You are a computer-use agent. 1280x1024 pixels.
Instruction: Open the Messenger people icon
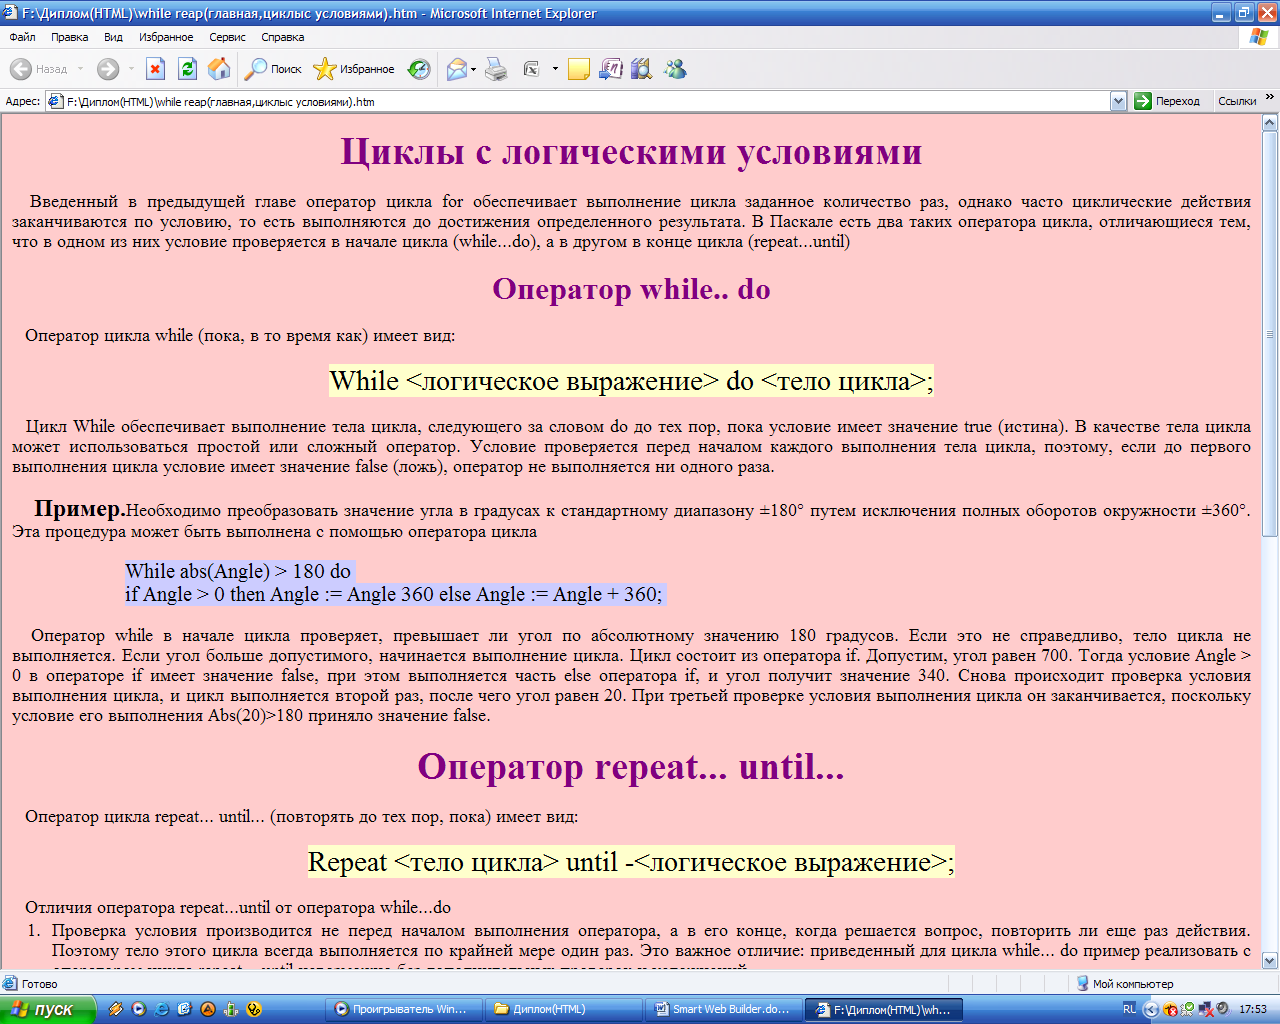(x=676, y=69)
